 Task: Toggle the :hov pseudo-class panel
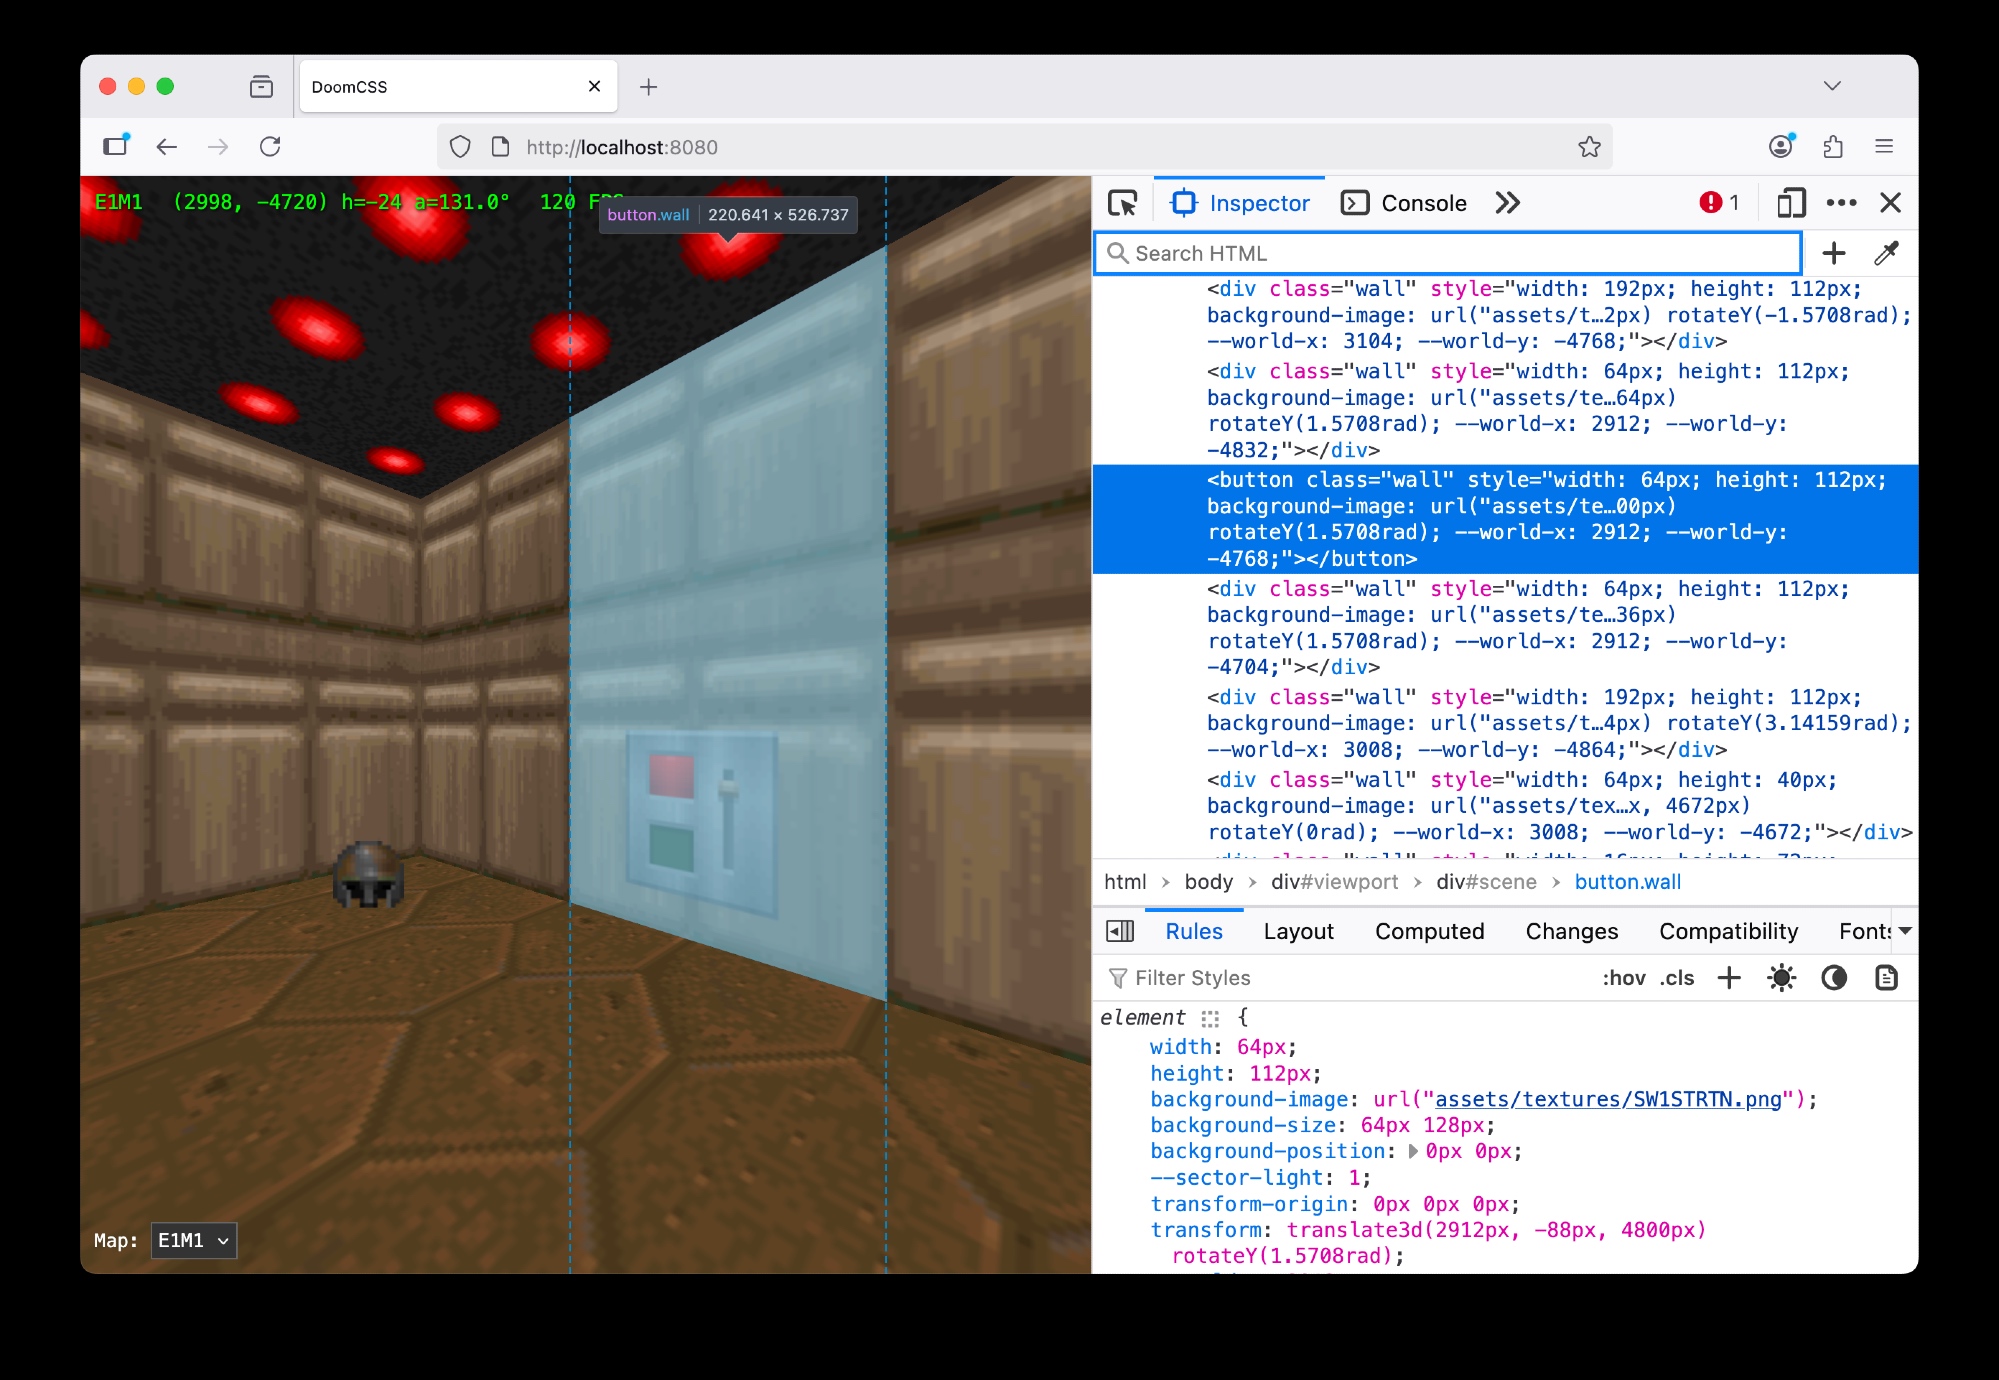(x=1624, y=978)
